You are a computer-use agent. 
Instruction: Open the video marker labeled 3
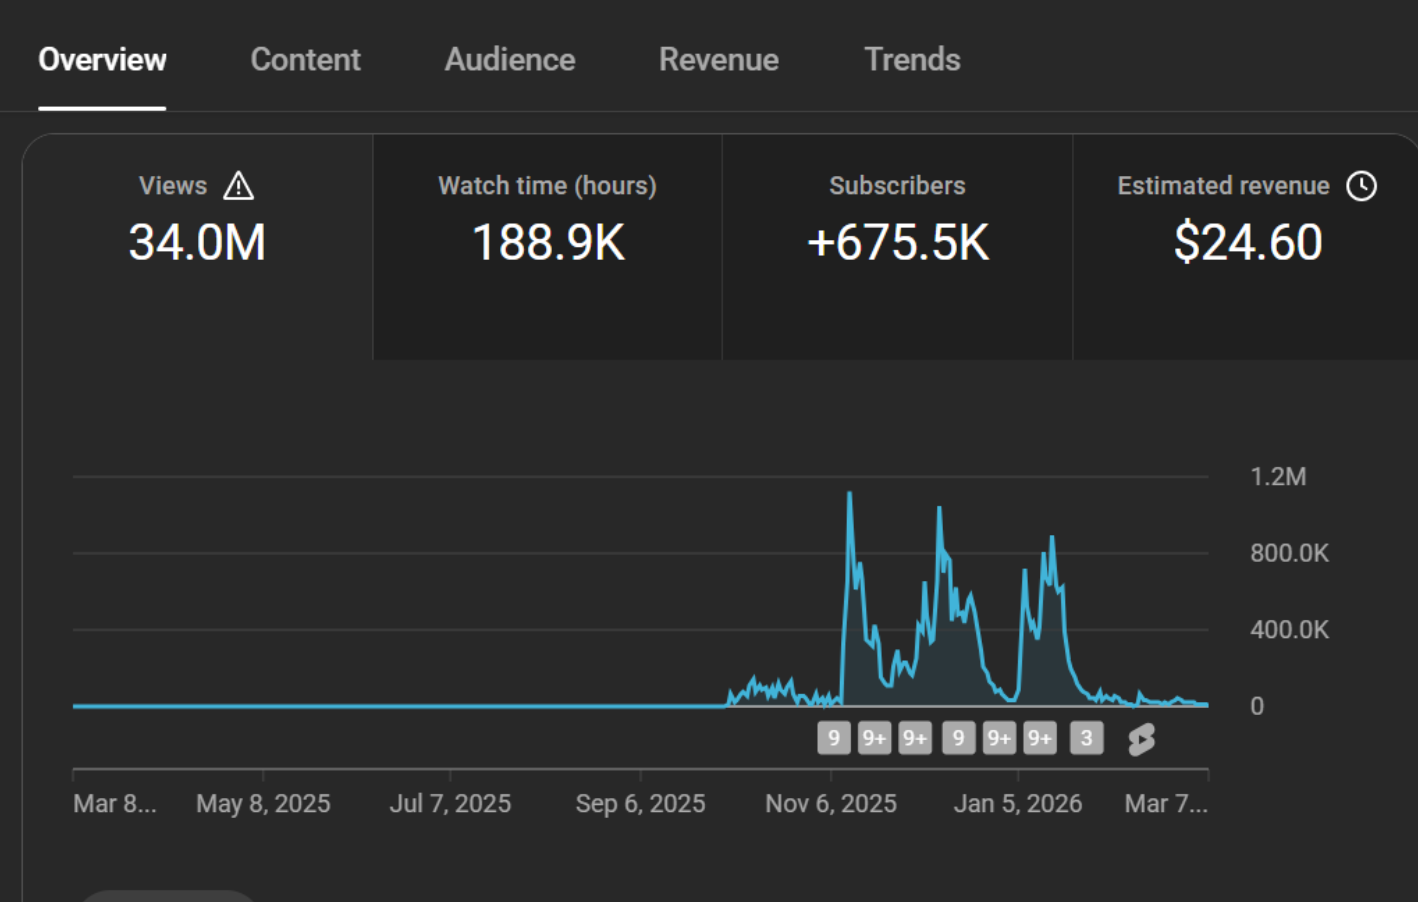[1086, 738]
